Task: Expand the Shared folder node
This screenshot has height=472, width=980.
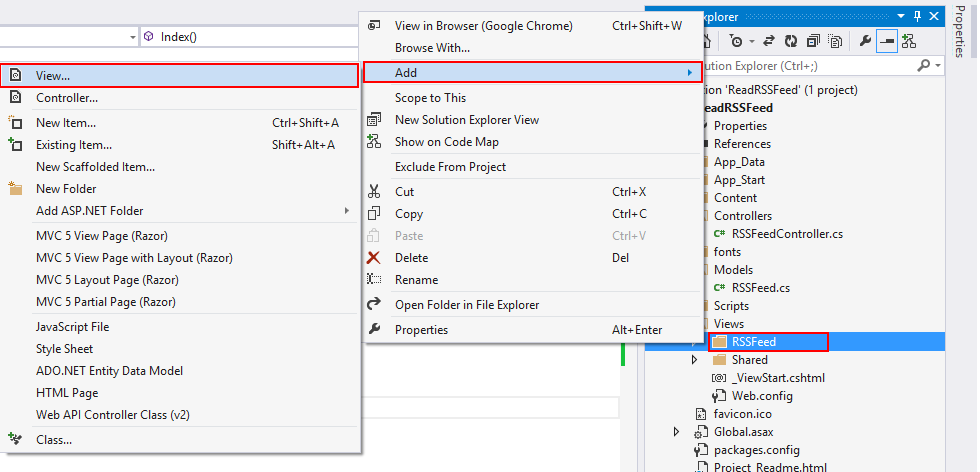Action: coord(695,360)
